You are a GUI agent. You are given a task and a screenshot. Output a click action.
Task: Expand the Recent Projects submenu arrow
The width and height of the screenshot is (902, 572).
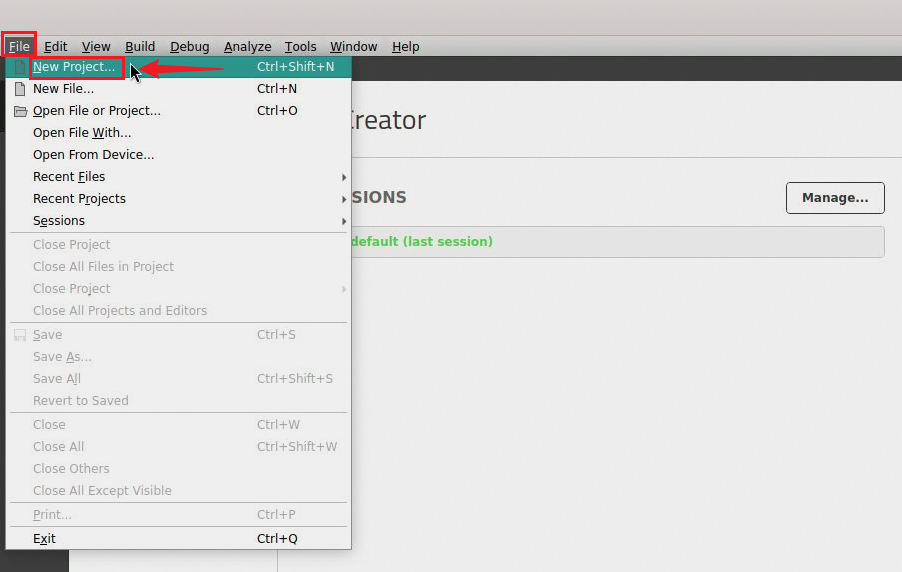344,199
